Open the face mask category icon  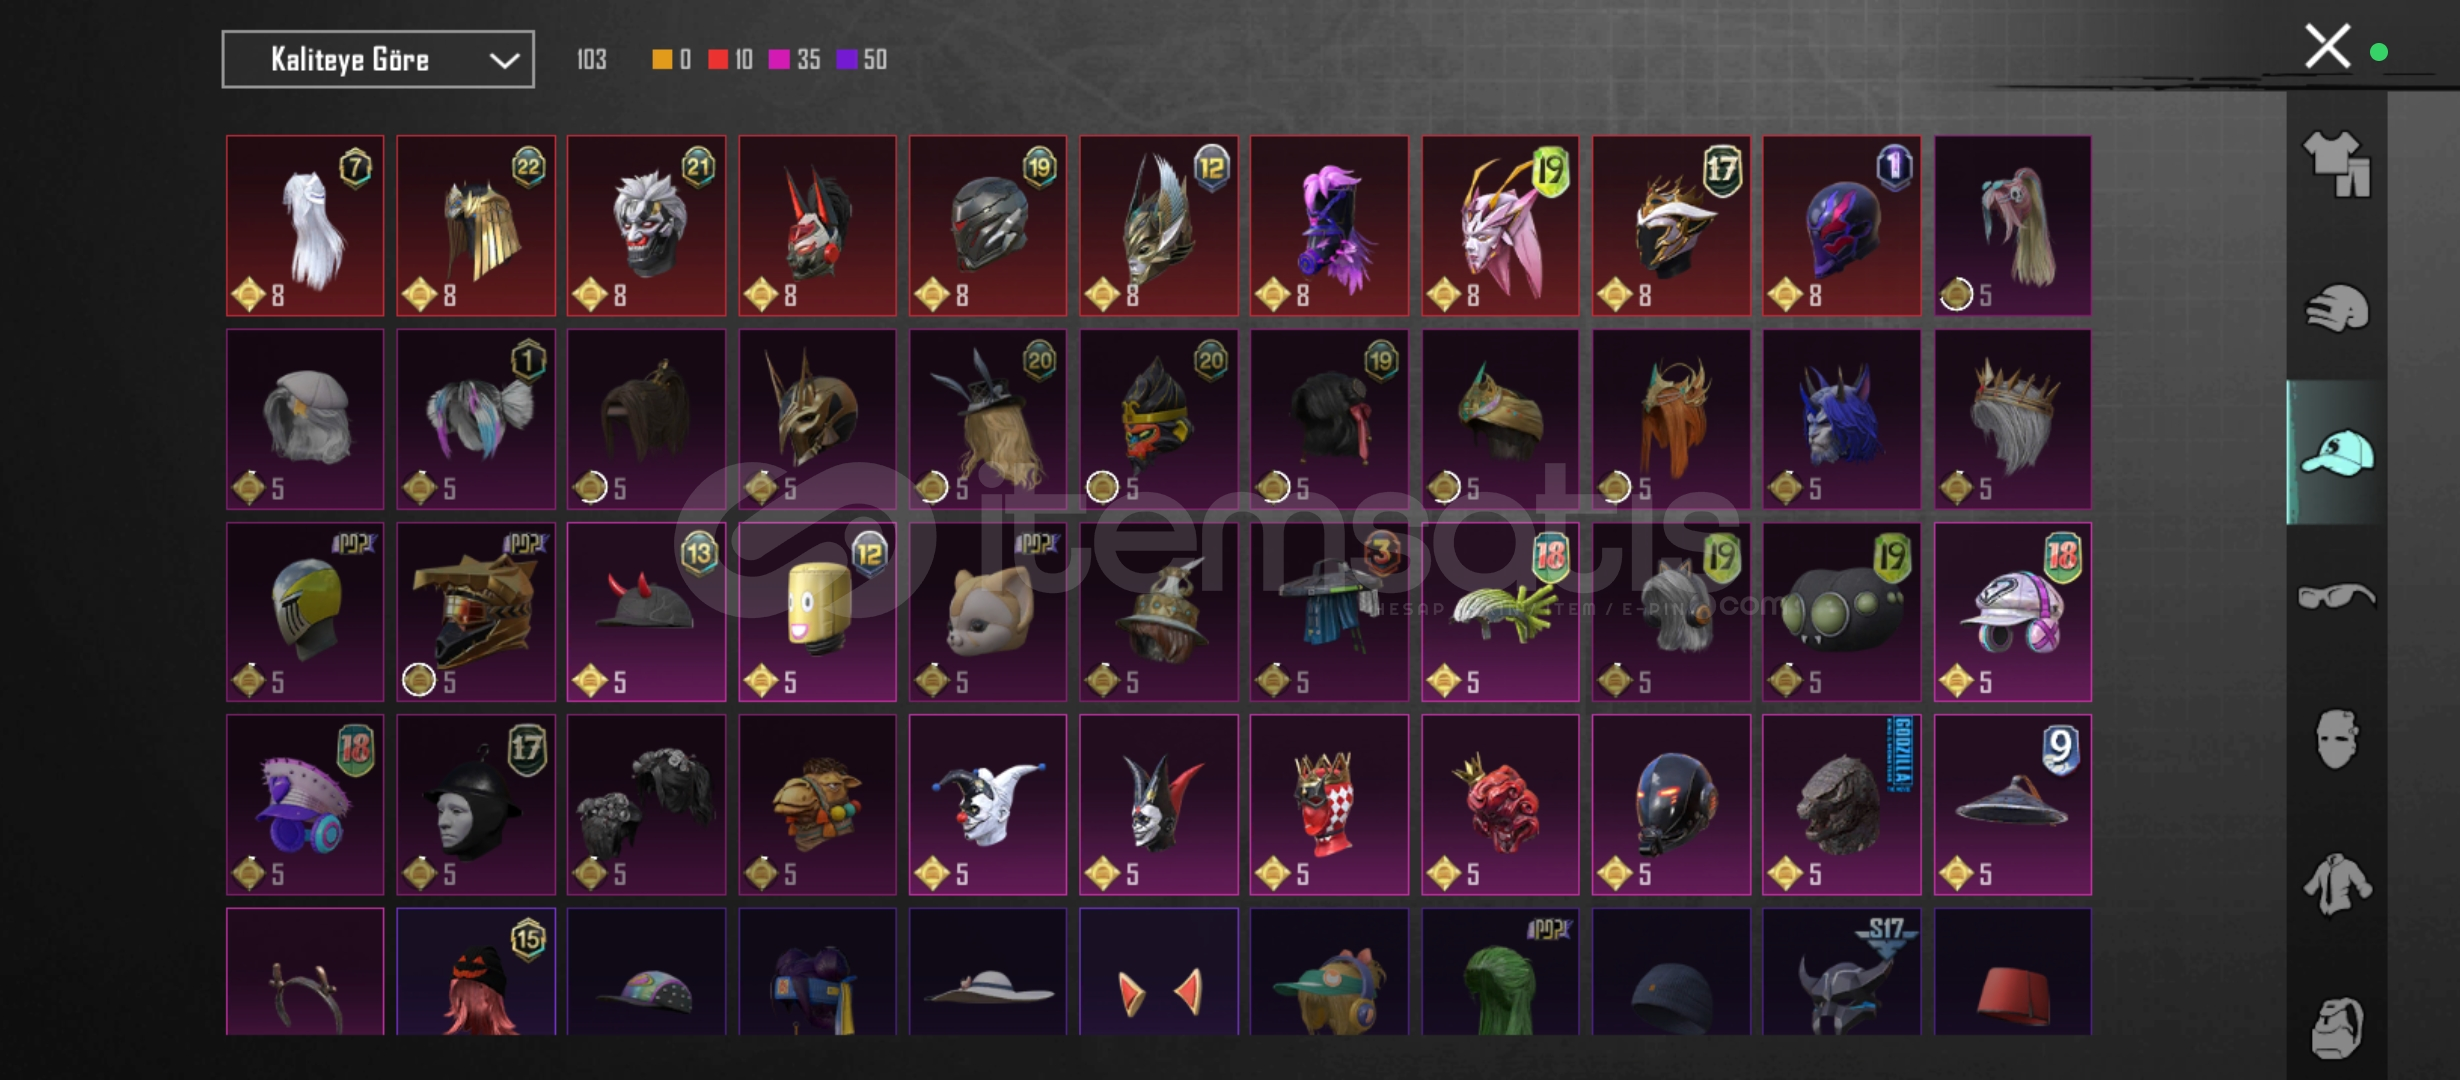pos(2337,740)
